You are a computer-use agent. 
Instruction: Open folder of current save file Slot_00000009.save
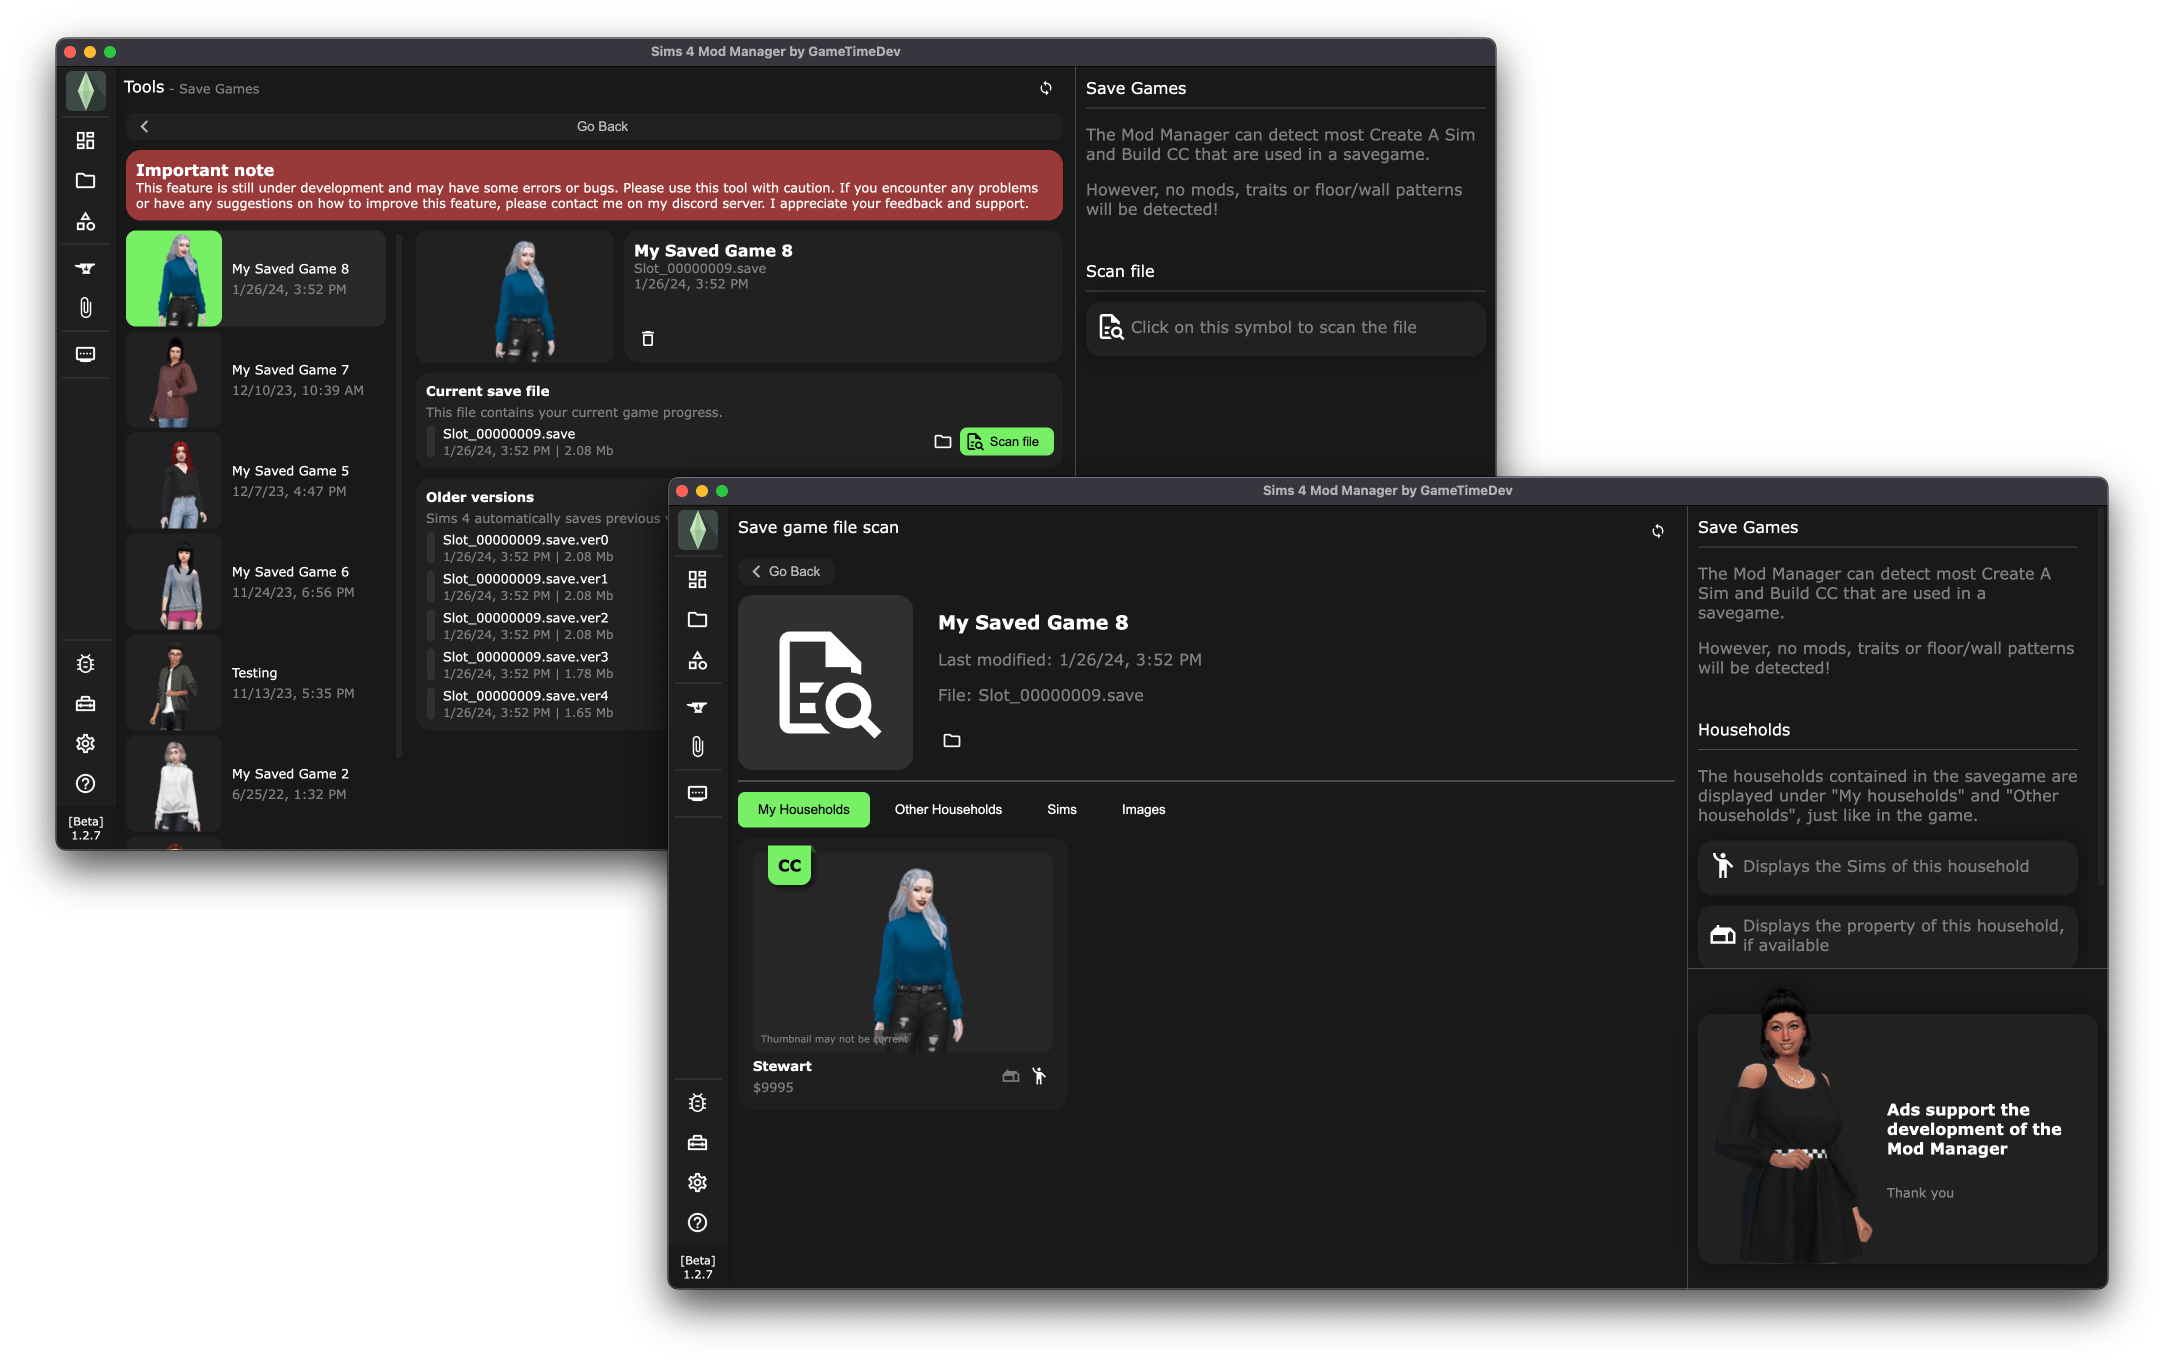(x=942, y=441)
